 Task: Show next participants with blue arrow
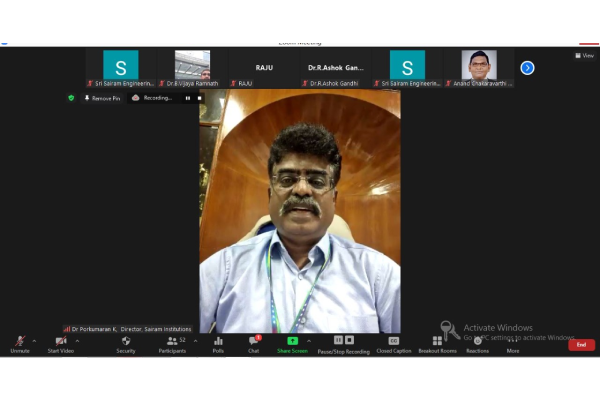(x=527, y=68)
